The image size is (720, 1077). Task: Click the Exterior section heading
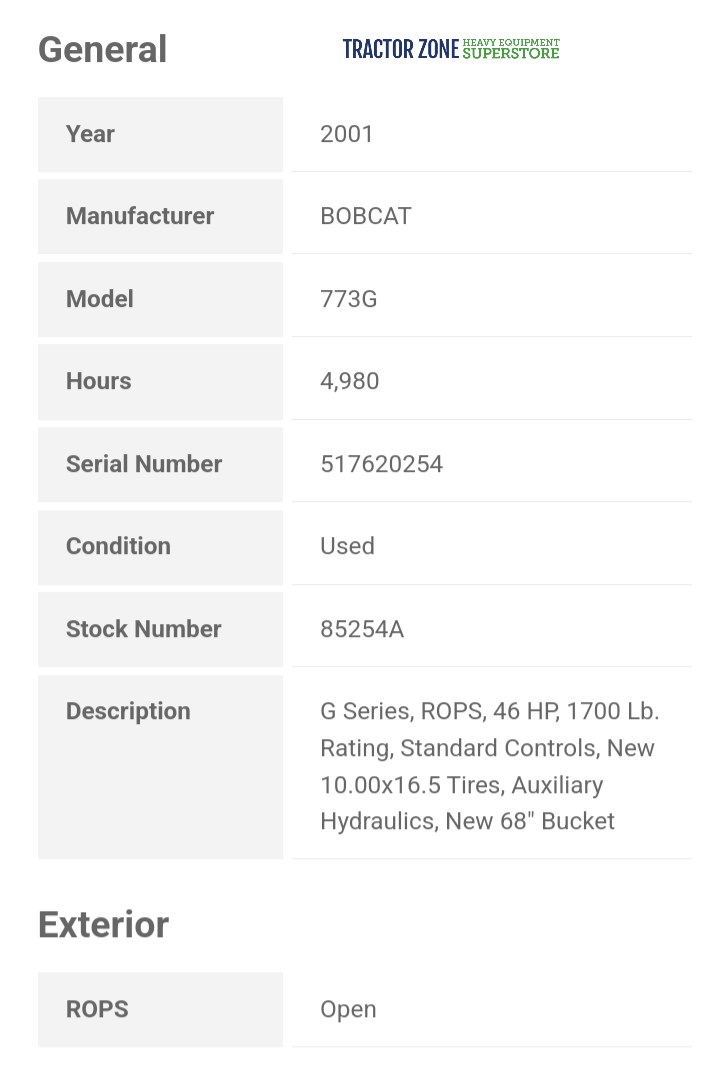(x=103, y=925)
